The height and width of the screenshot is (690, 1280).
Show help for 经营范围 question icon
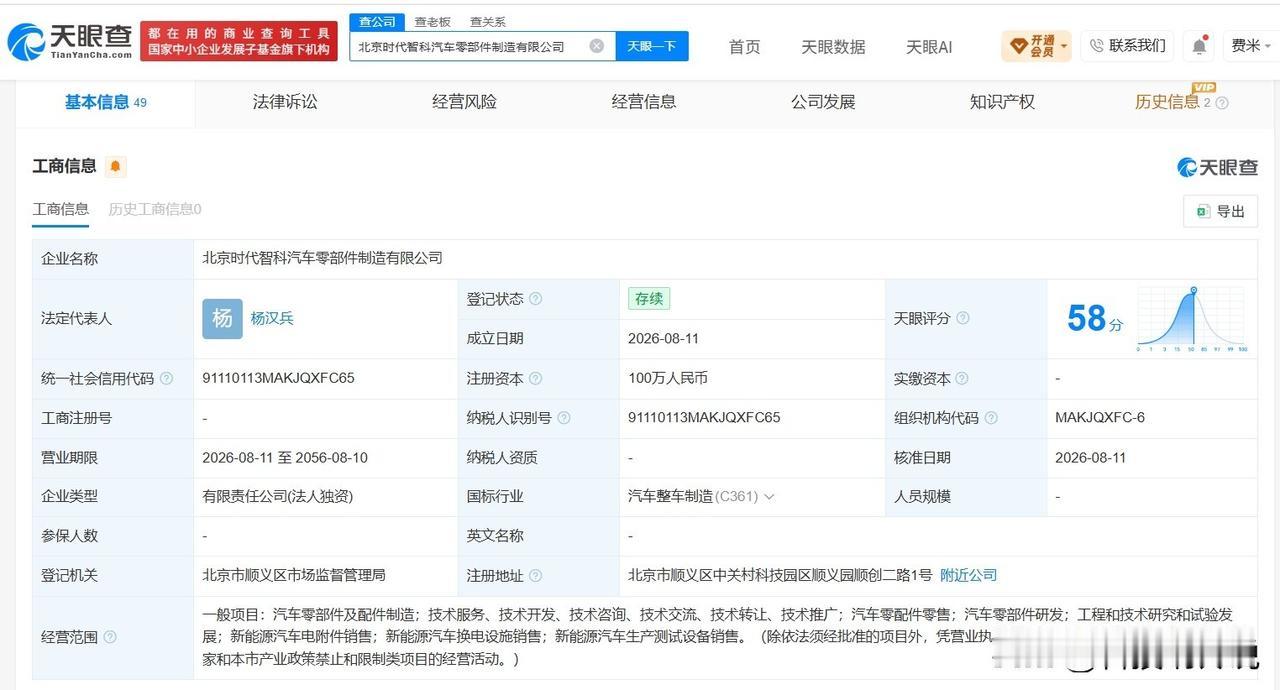[110, 637]
